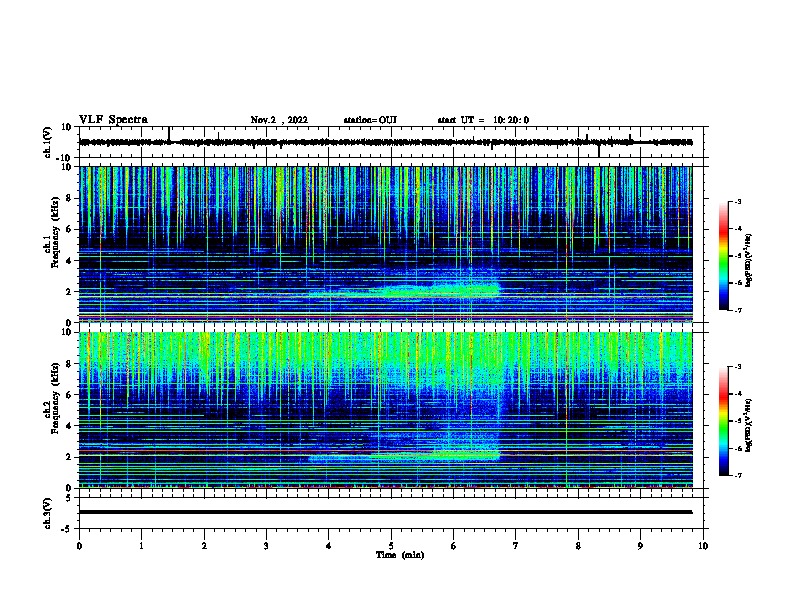
Task: Click time axis tick label "5"
Action: 391,546
